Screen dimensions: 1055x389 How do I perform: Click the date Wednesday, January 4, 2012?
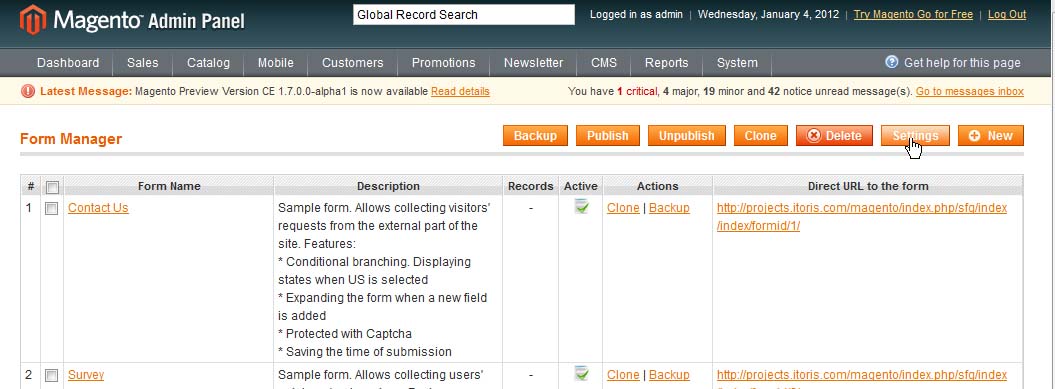(x=768, y=14)
